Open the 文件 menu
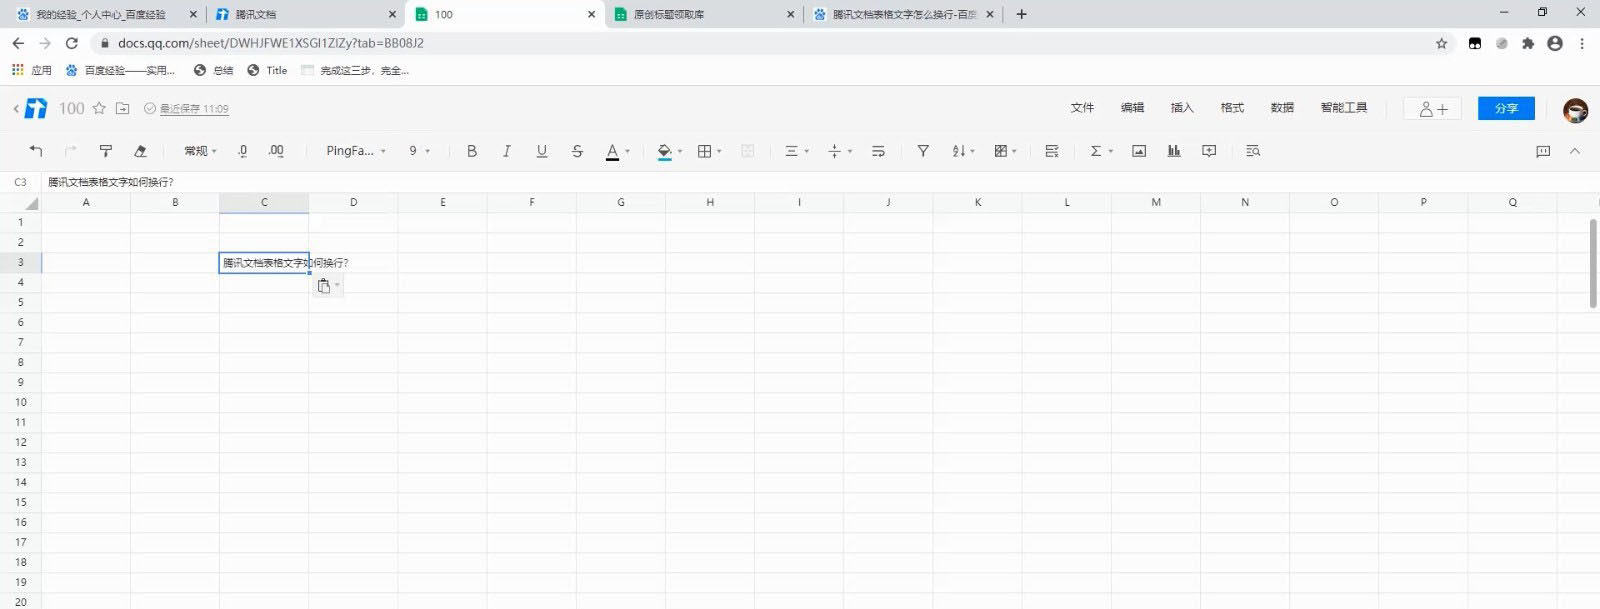 (x=1082, y=108)
